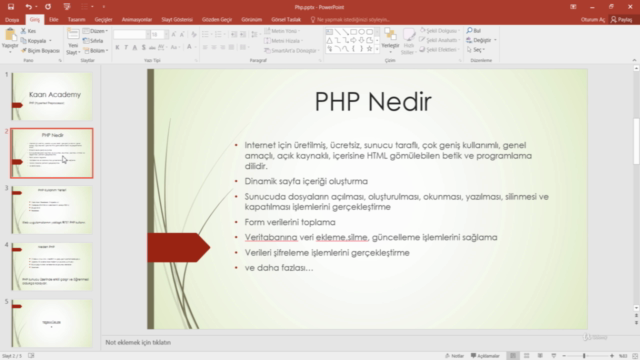Click zoom in plus in status bar

pos(612,356)
